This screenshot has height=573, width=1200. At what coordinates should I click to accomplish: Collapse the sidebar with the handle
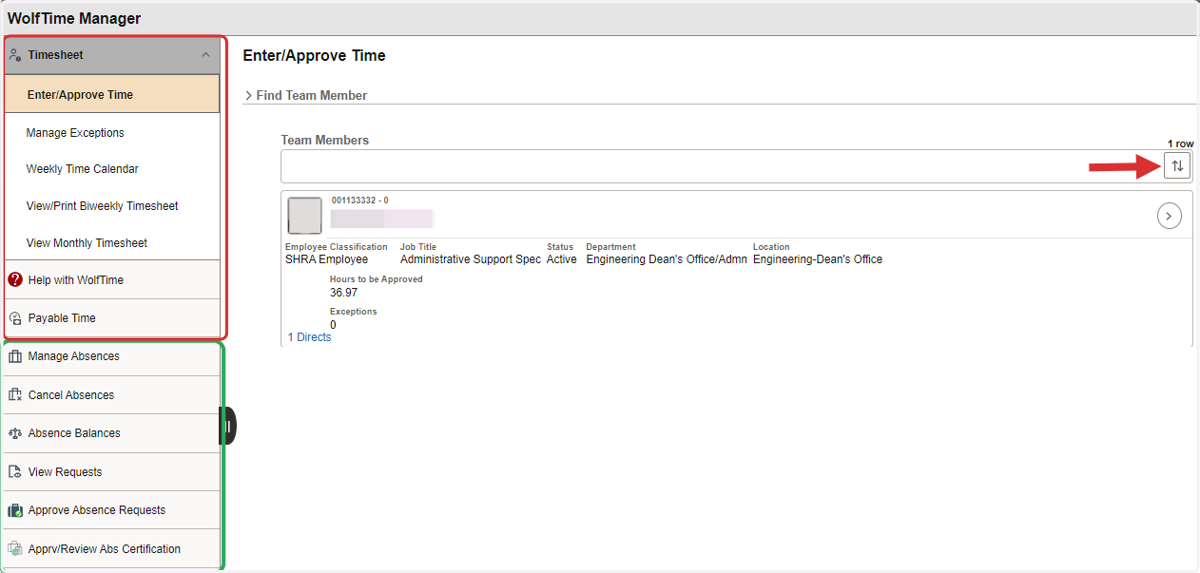pos(228,426)
